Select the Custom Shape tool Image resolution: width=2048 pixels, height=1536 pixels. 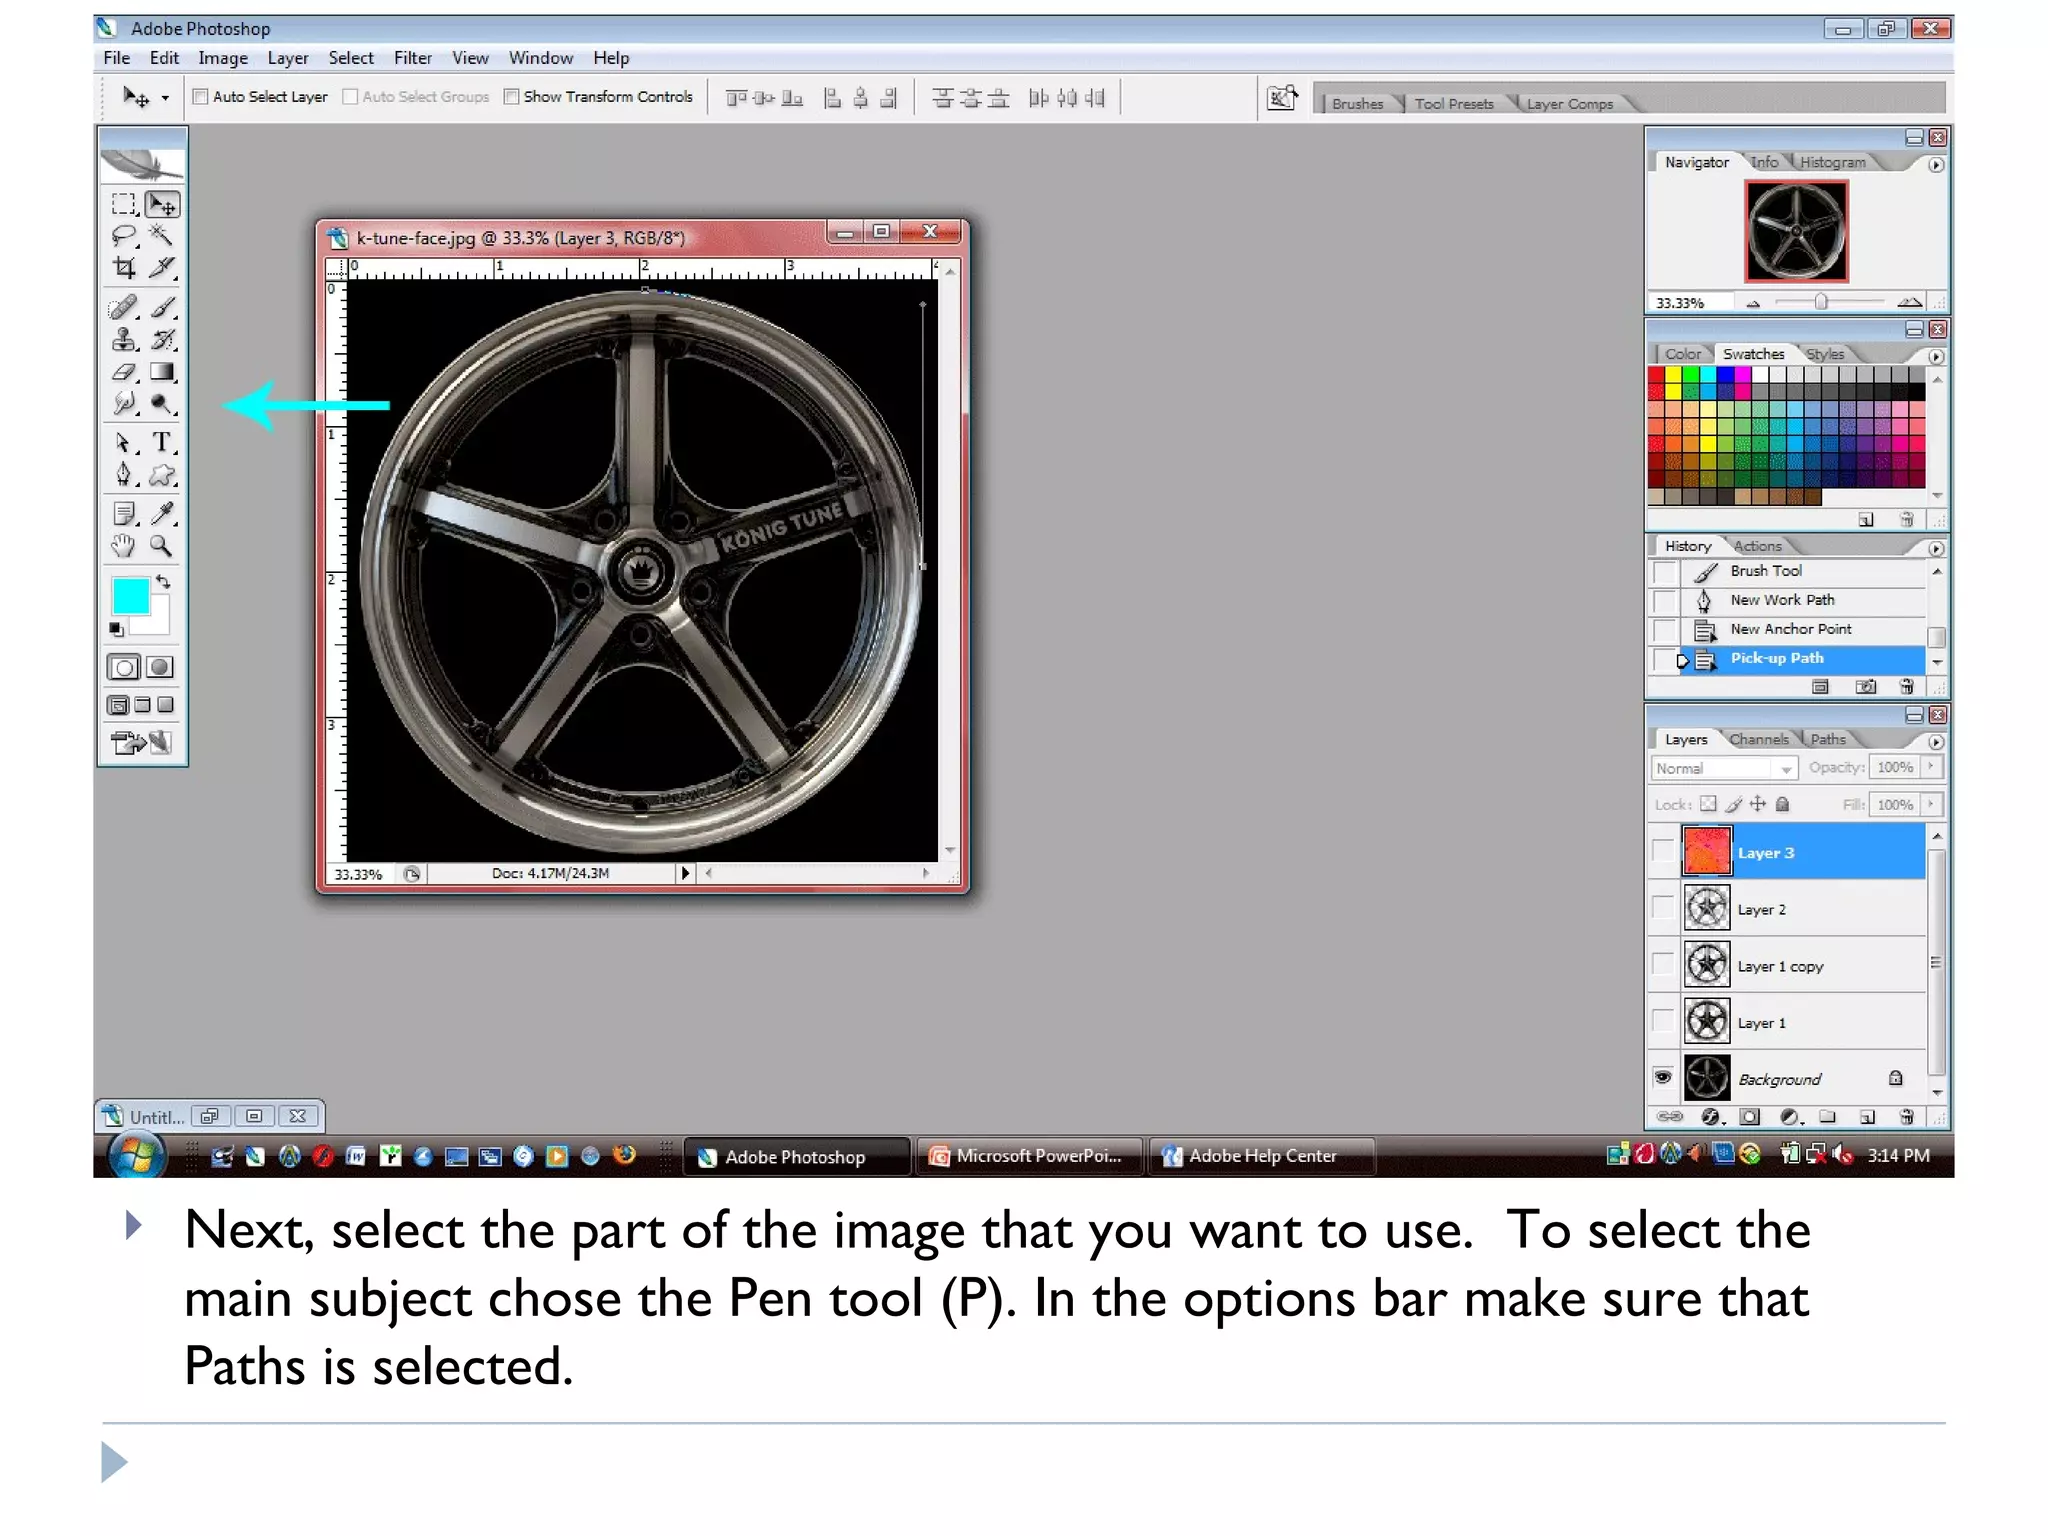(162, 475)
